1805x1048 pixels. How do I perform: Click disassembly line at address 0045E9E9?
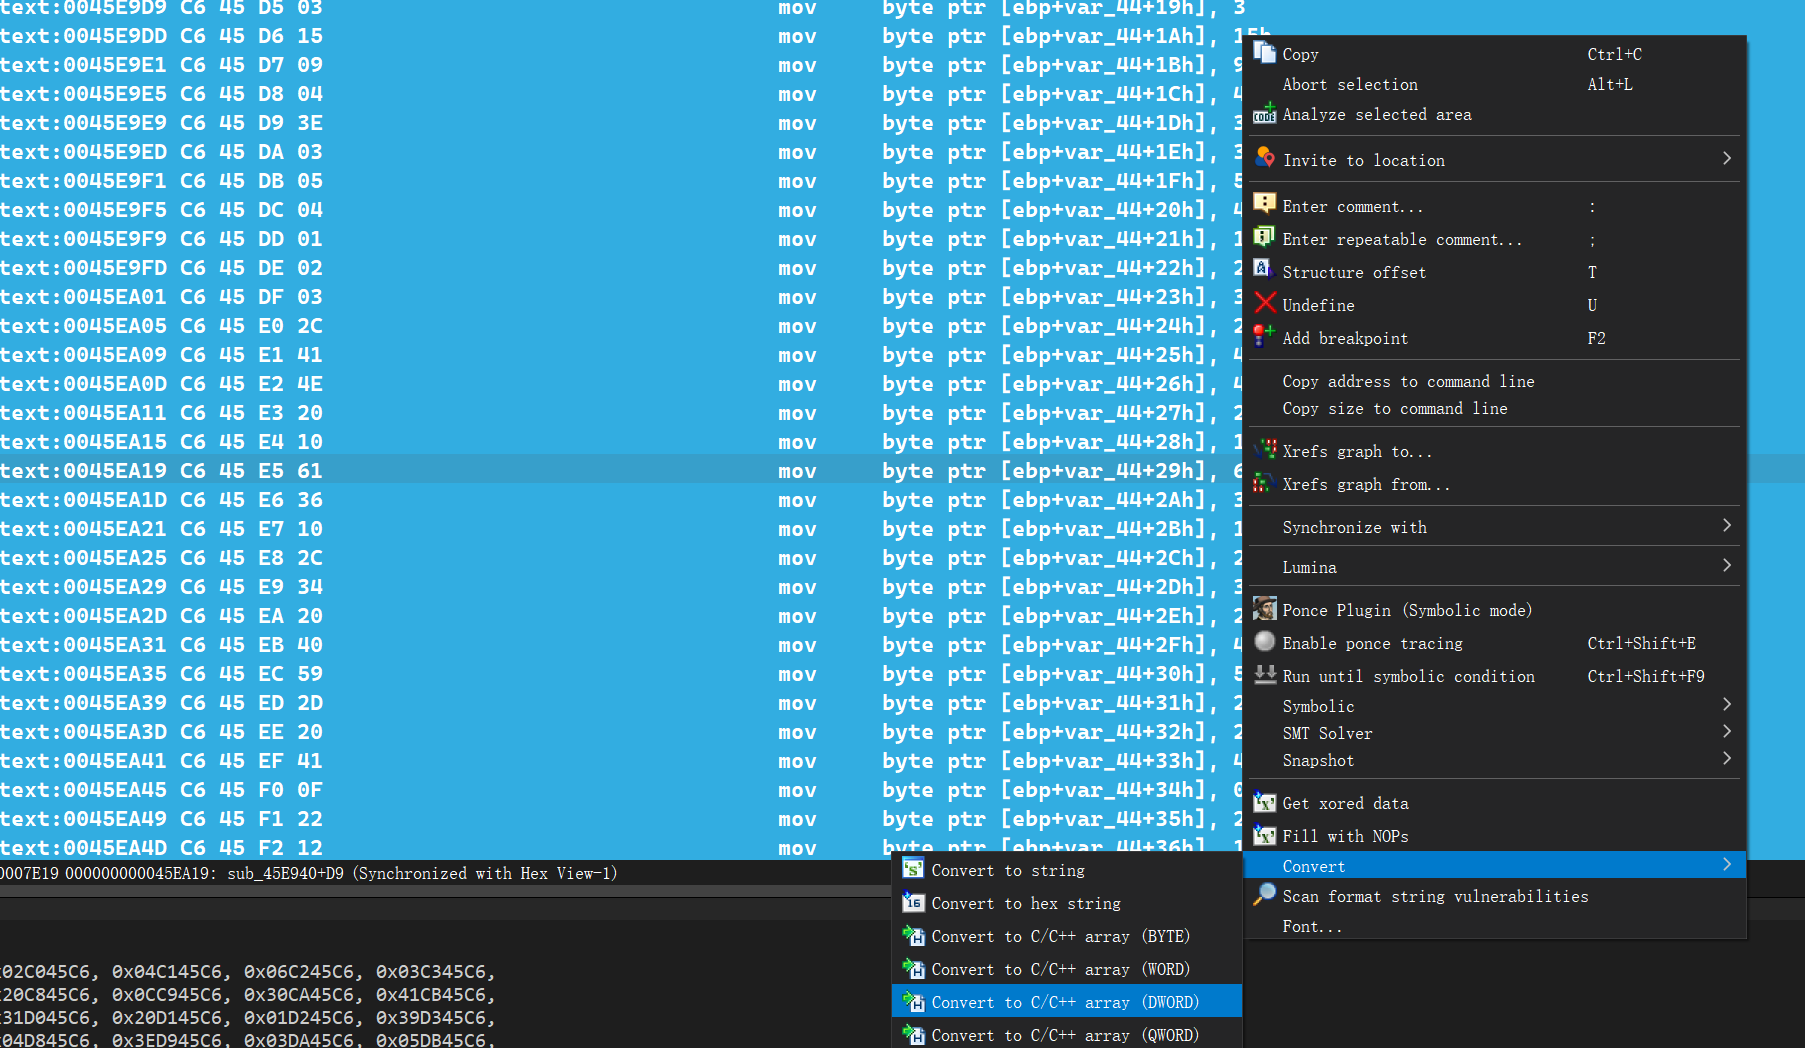(620, 122)
